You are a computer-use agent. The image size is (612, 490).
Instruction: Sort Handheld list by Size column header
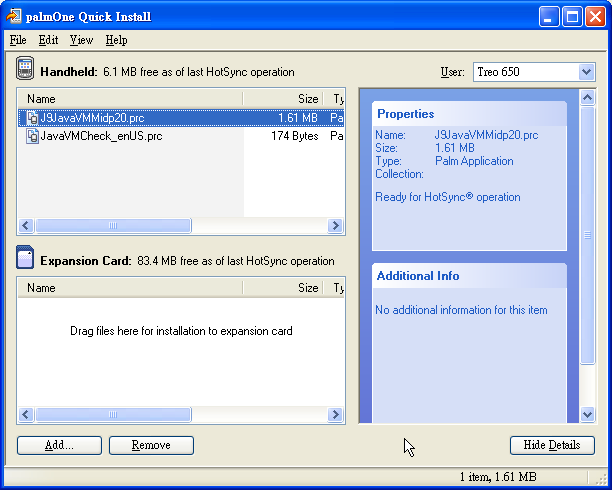(x=283, y=99)
